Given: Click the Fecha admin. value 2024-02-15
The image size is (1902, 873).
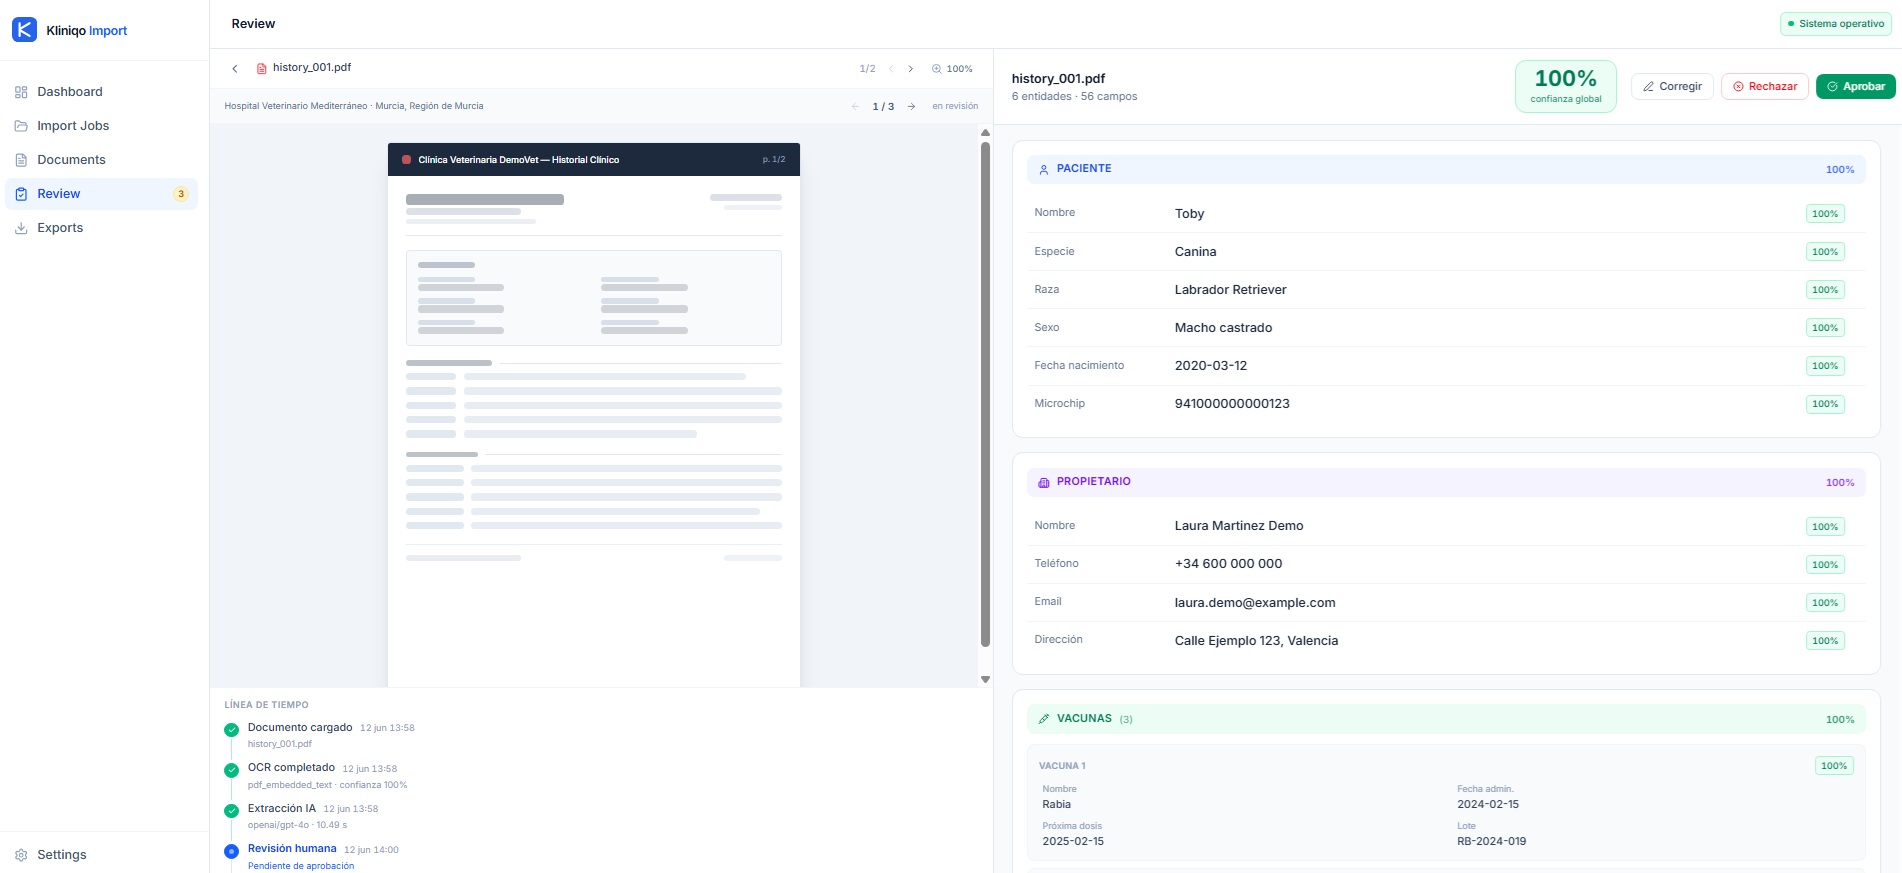Looking at the screenshot, I should (1488, 805).
